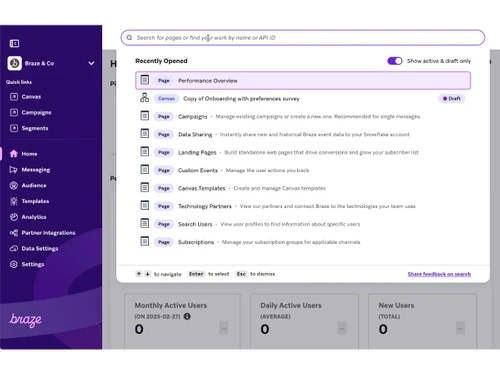Open the Audience menu
The image size is (500, 375).
coord(34,185)
